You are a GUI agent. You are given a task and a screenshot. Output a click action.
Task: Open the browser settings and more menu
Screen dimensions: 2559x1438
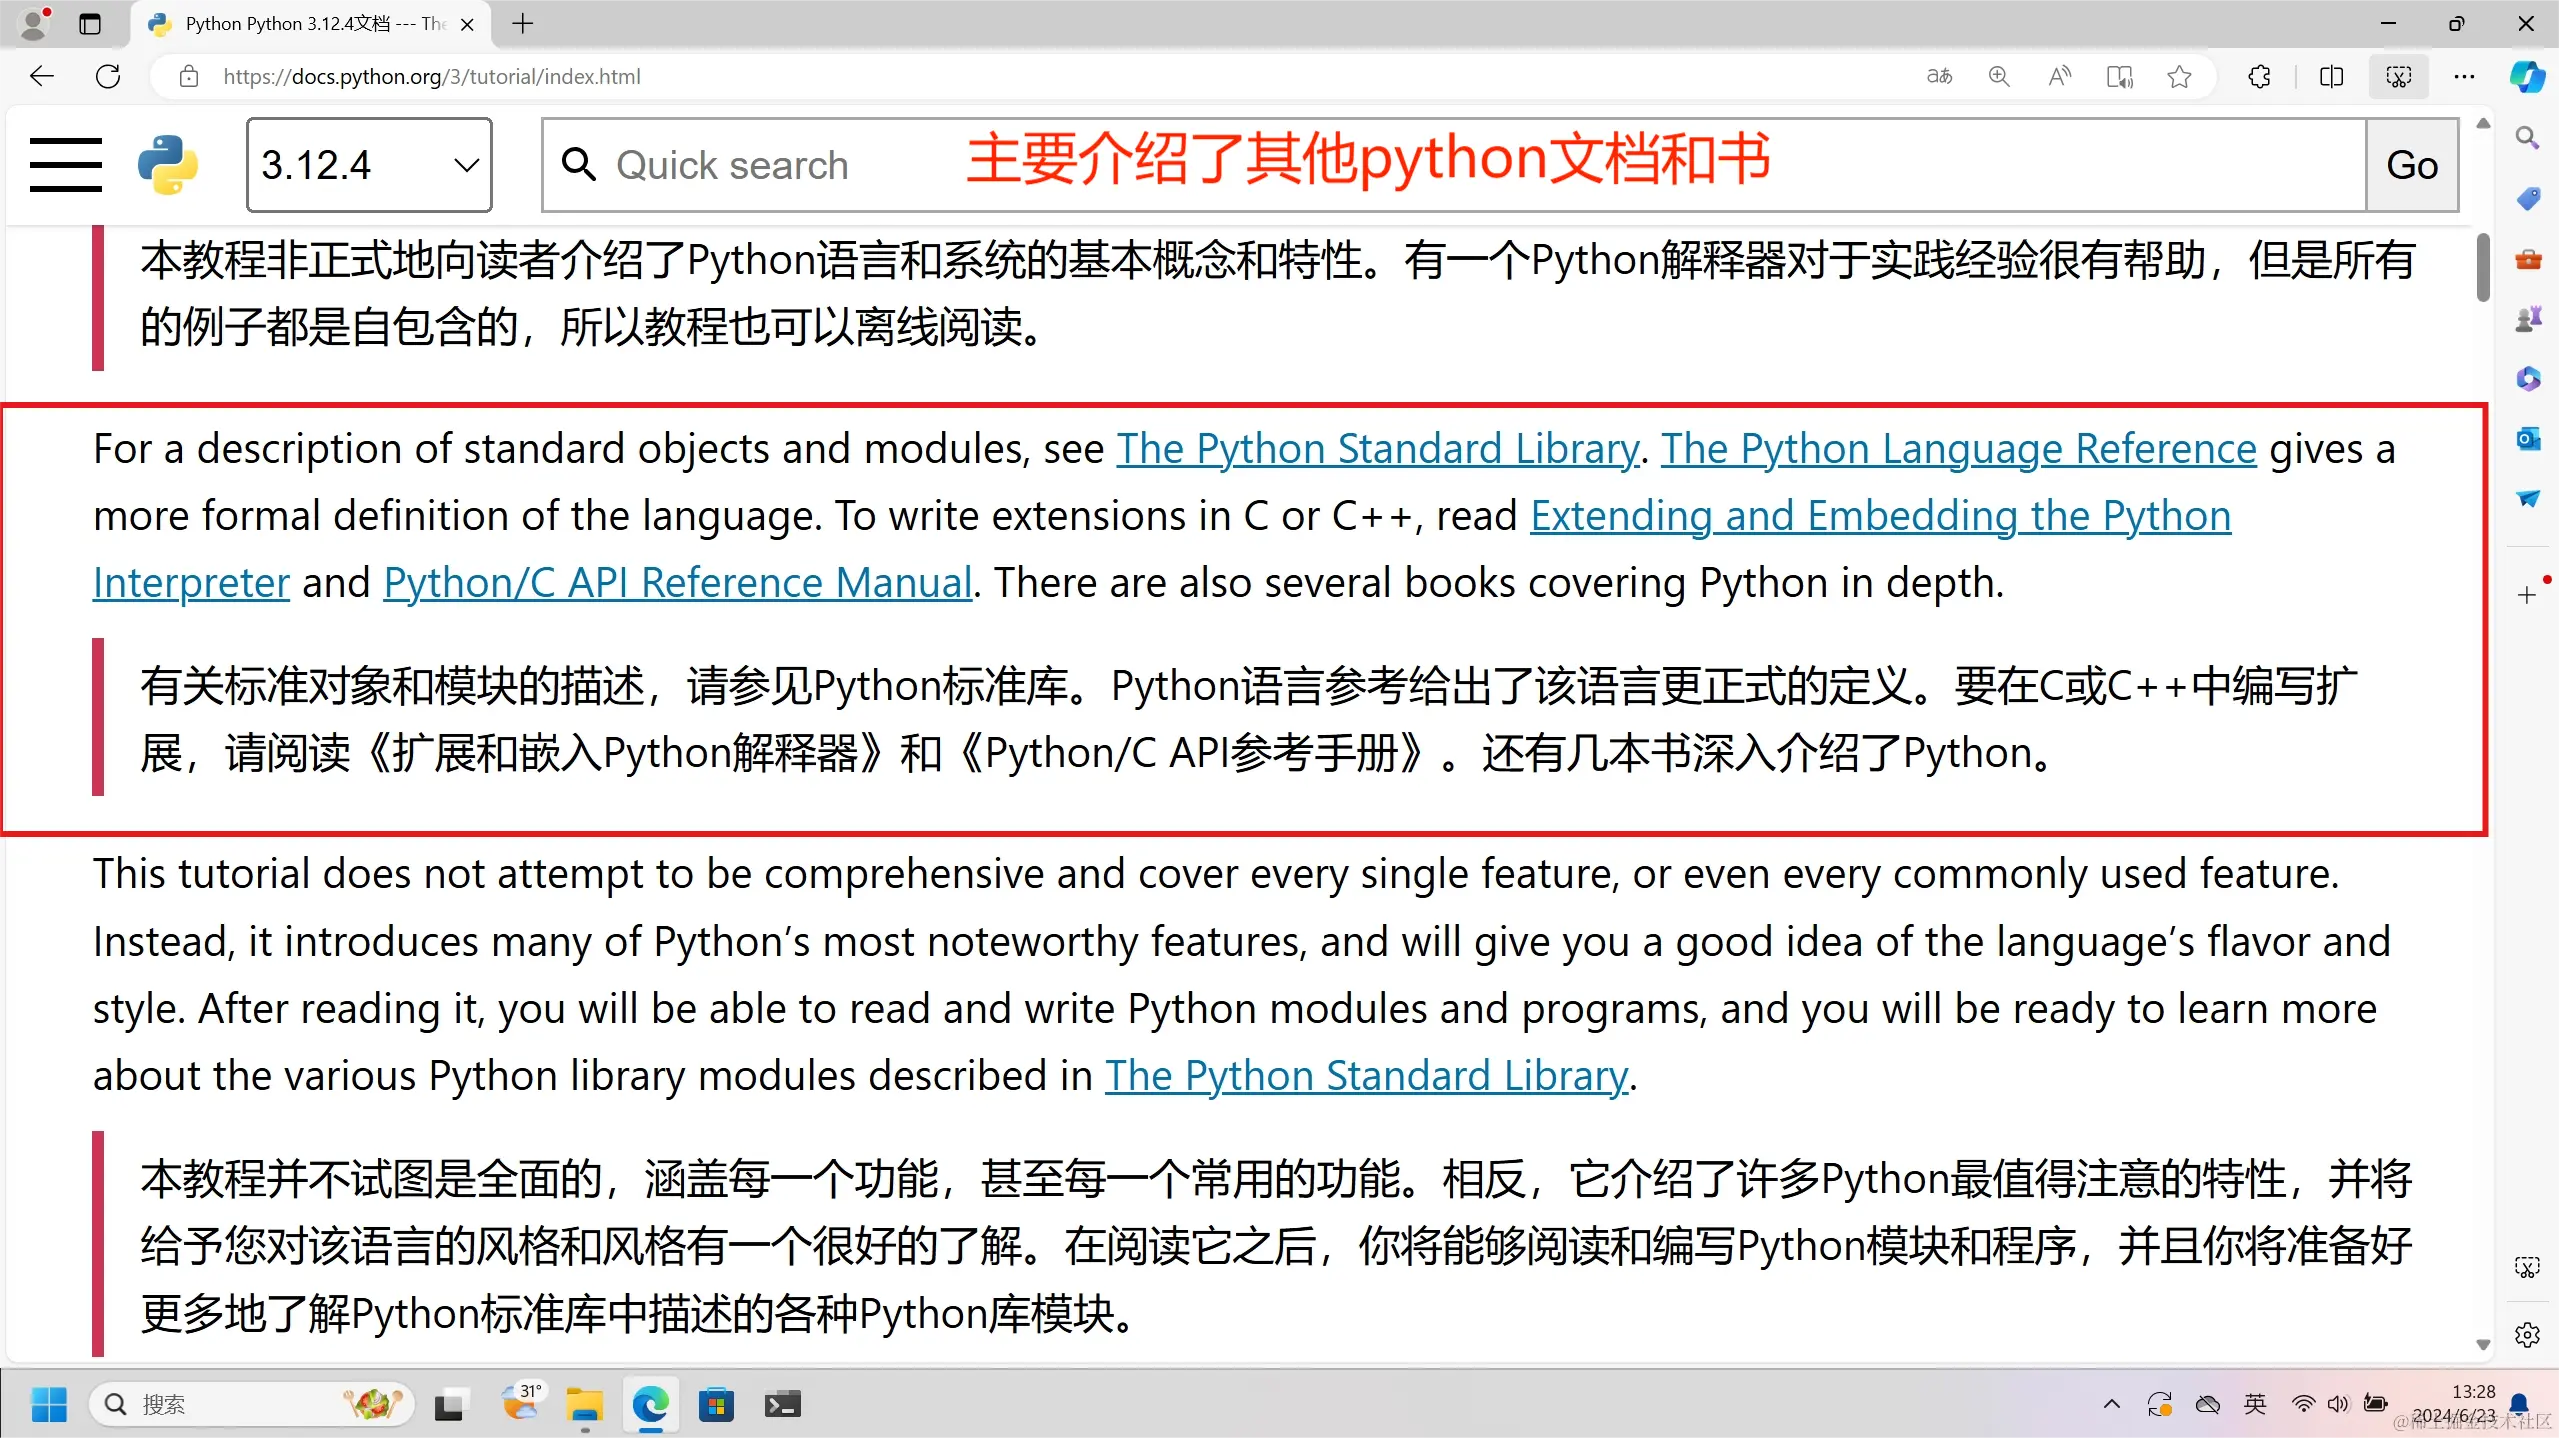coord(2464,77)
